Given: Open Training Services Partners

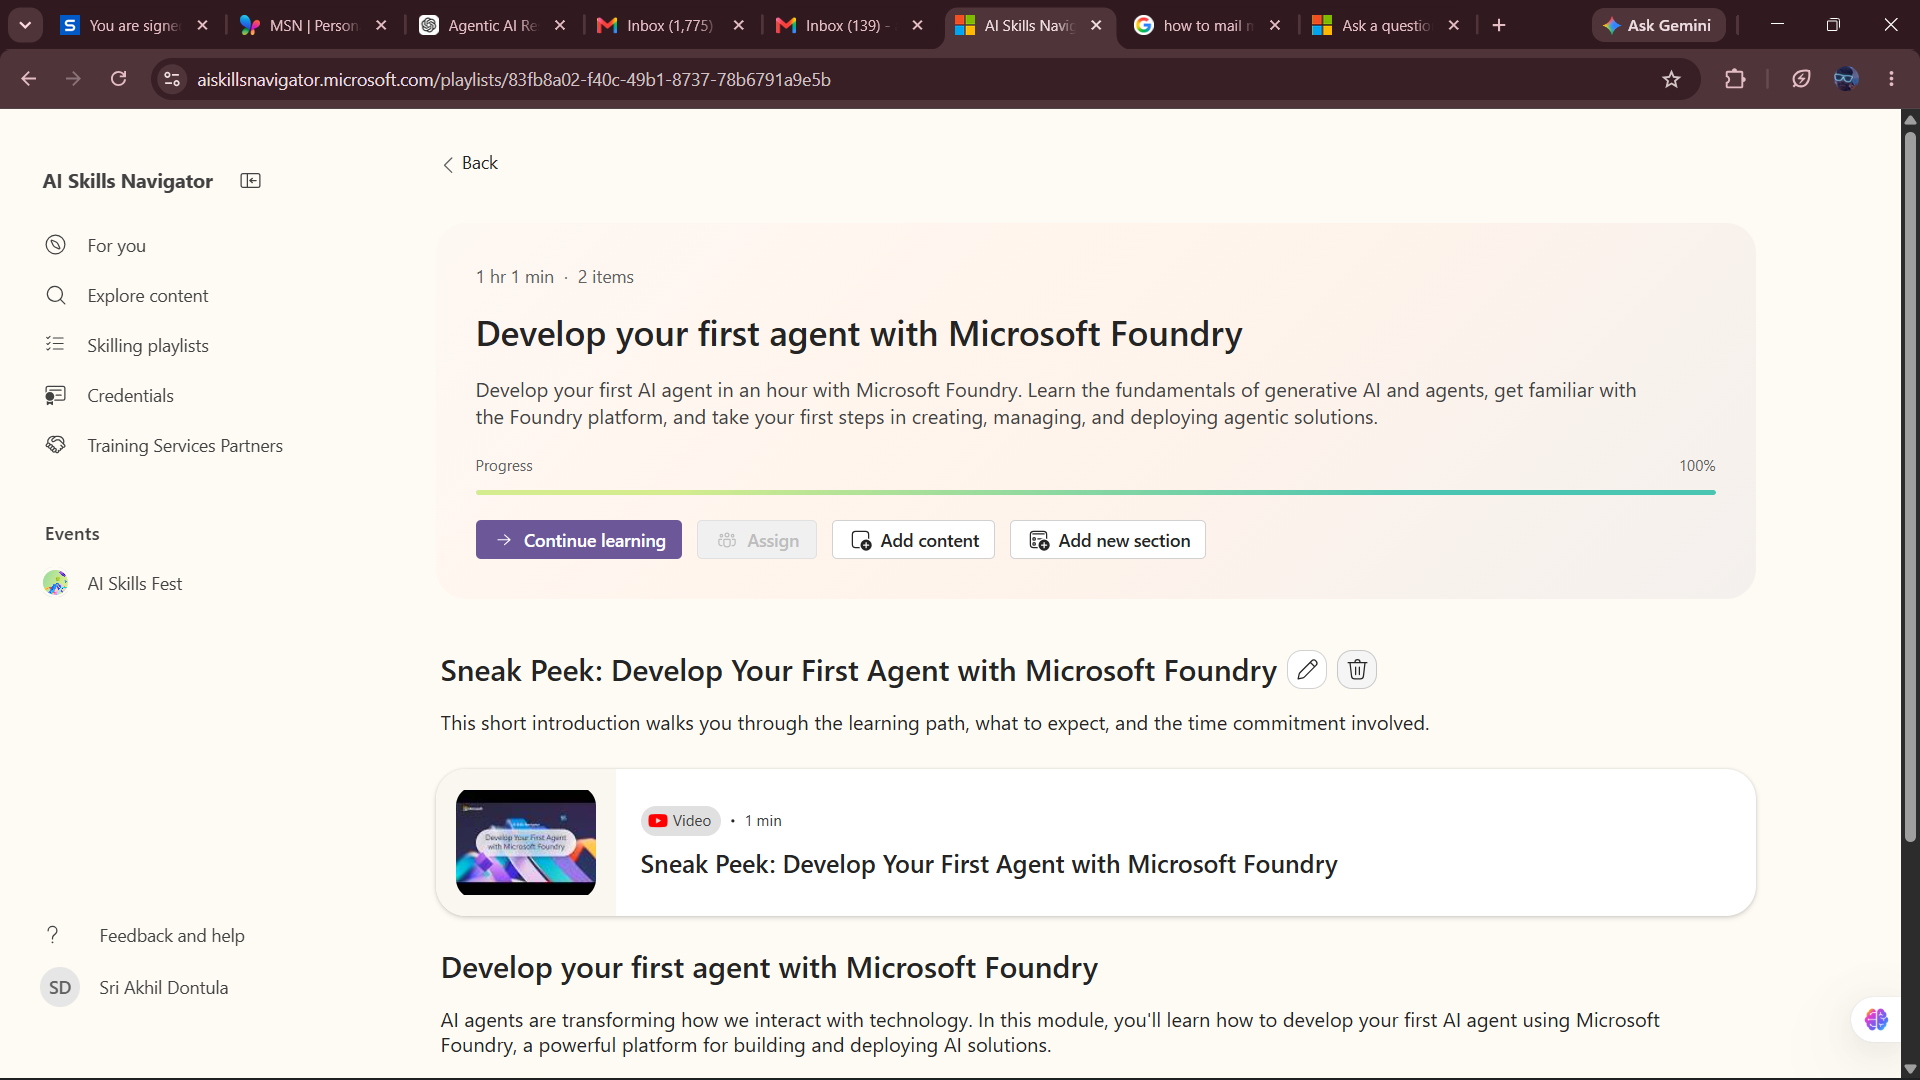Looking at the screenshot, I should click(185, 446).
